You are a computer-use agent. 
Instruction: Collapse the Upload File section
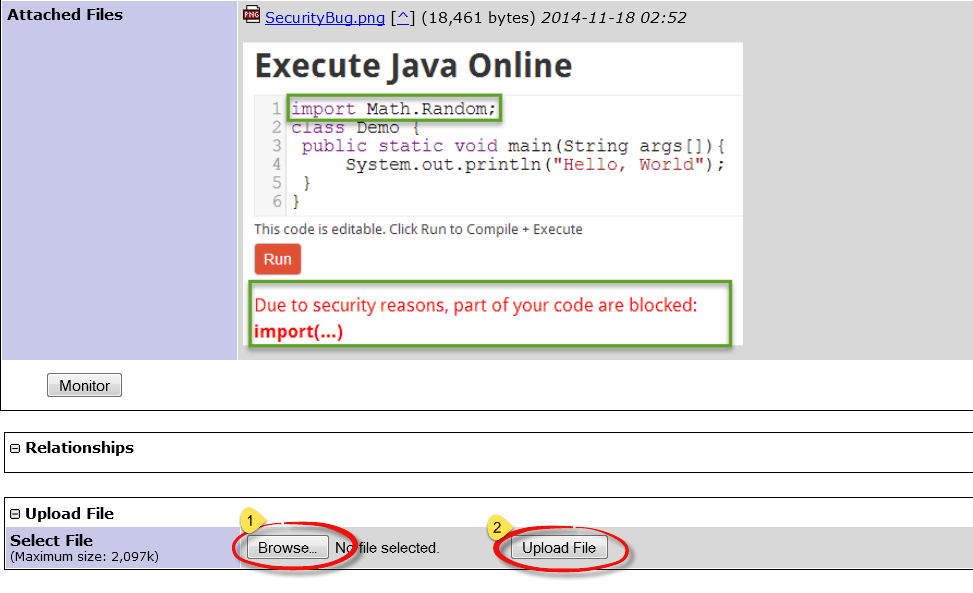click(x=15, y=514)
